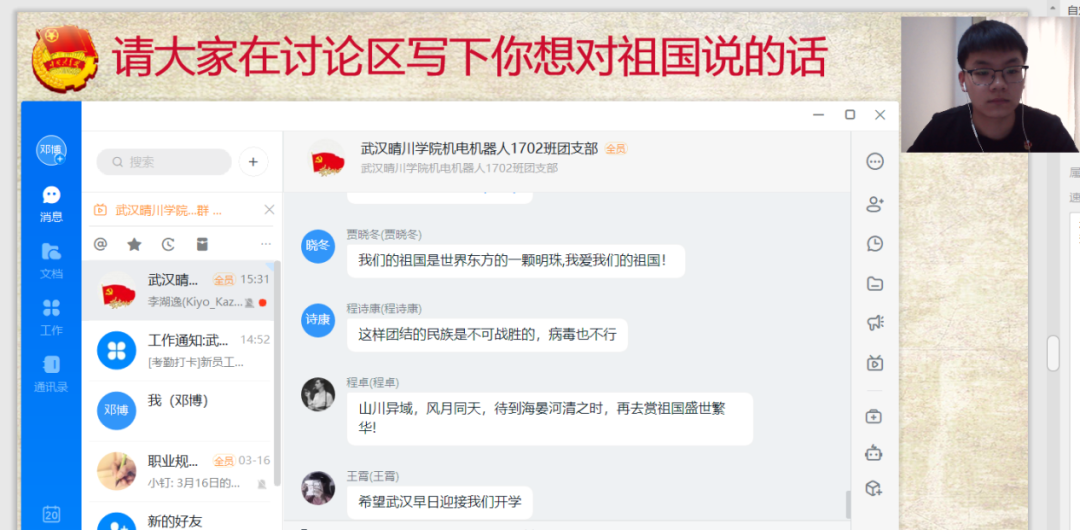
Task: Click the search (搜索) input field
Action: pos(164,162)
